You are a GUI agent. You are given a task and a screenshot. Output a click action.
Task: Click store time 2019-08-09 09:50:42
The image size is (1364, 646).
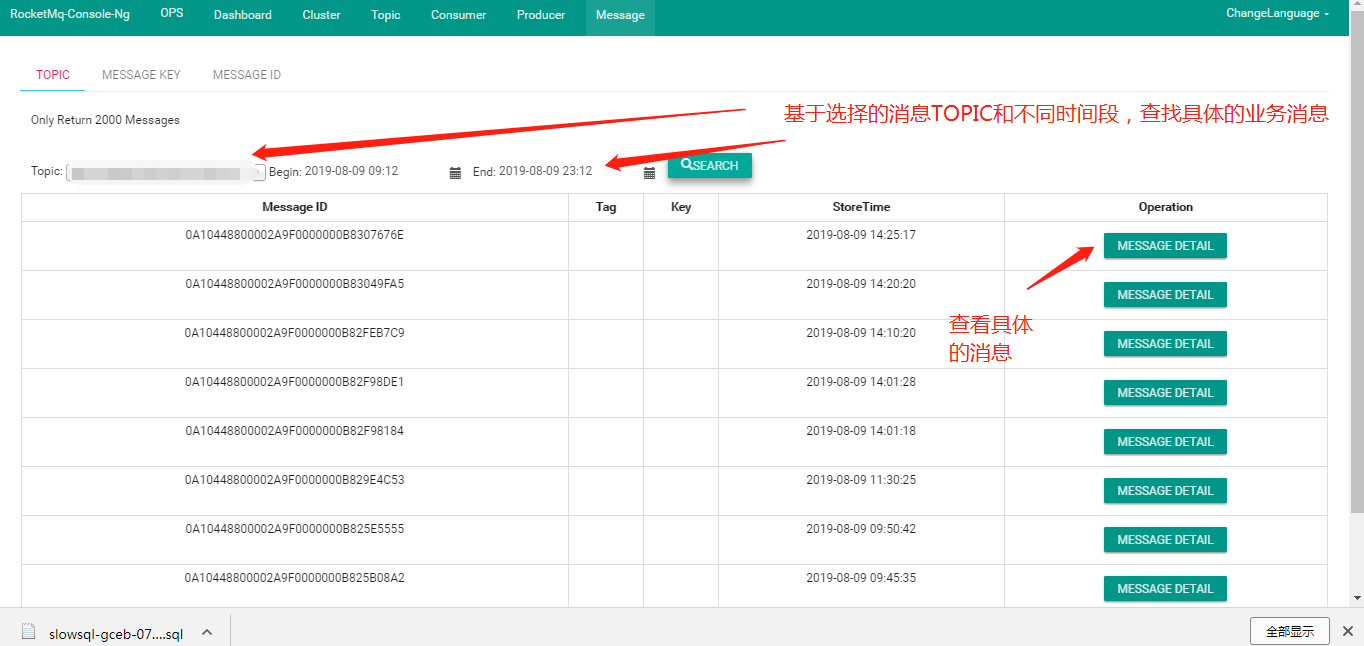point(861,529)
